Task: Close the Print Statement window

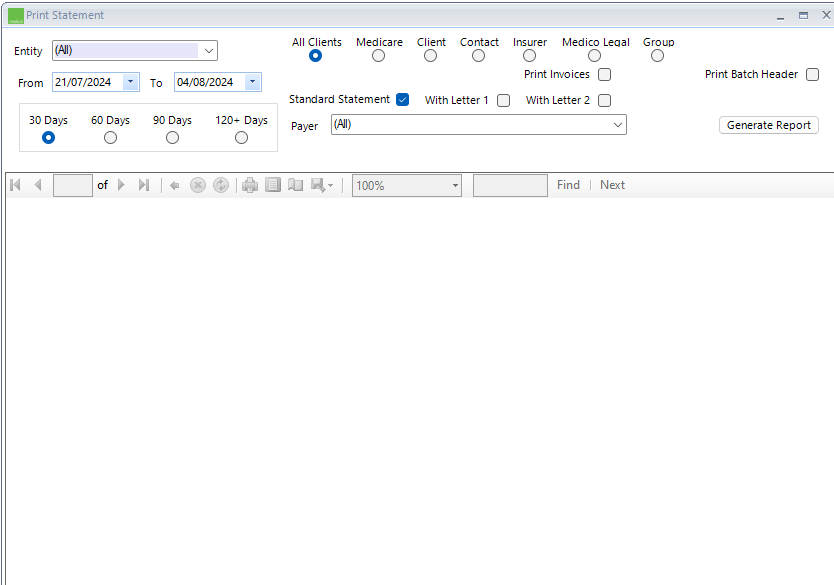Action: (x=826, y=15)
